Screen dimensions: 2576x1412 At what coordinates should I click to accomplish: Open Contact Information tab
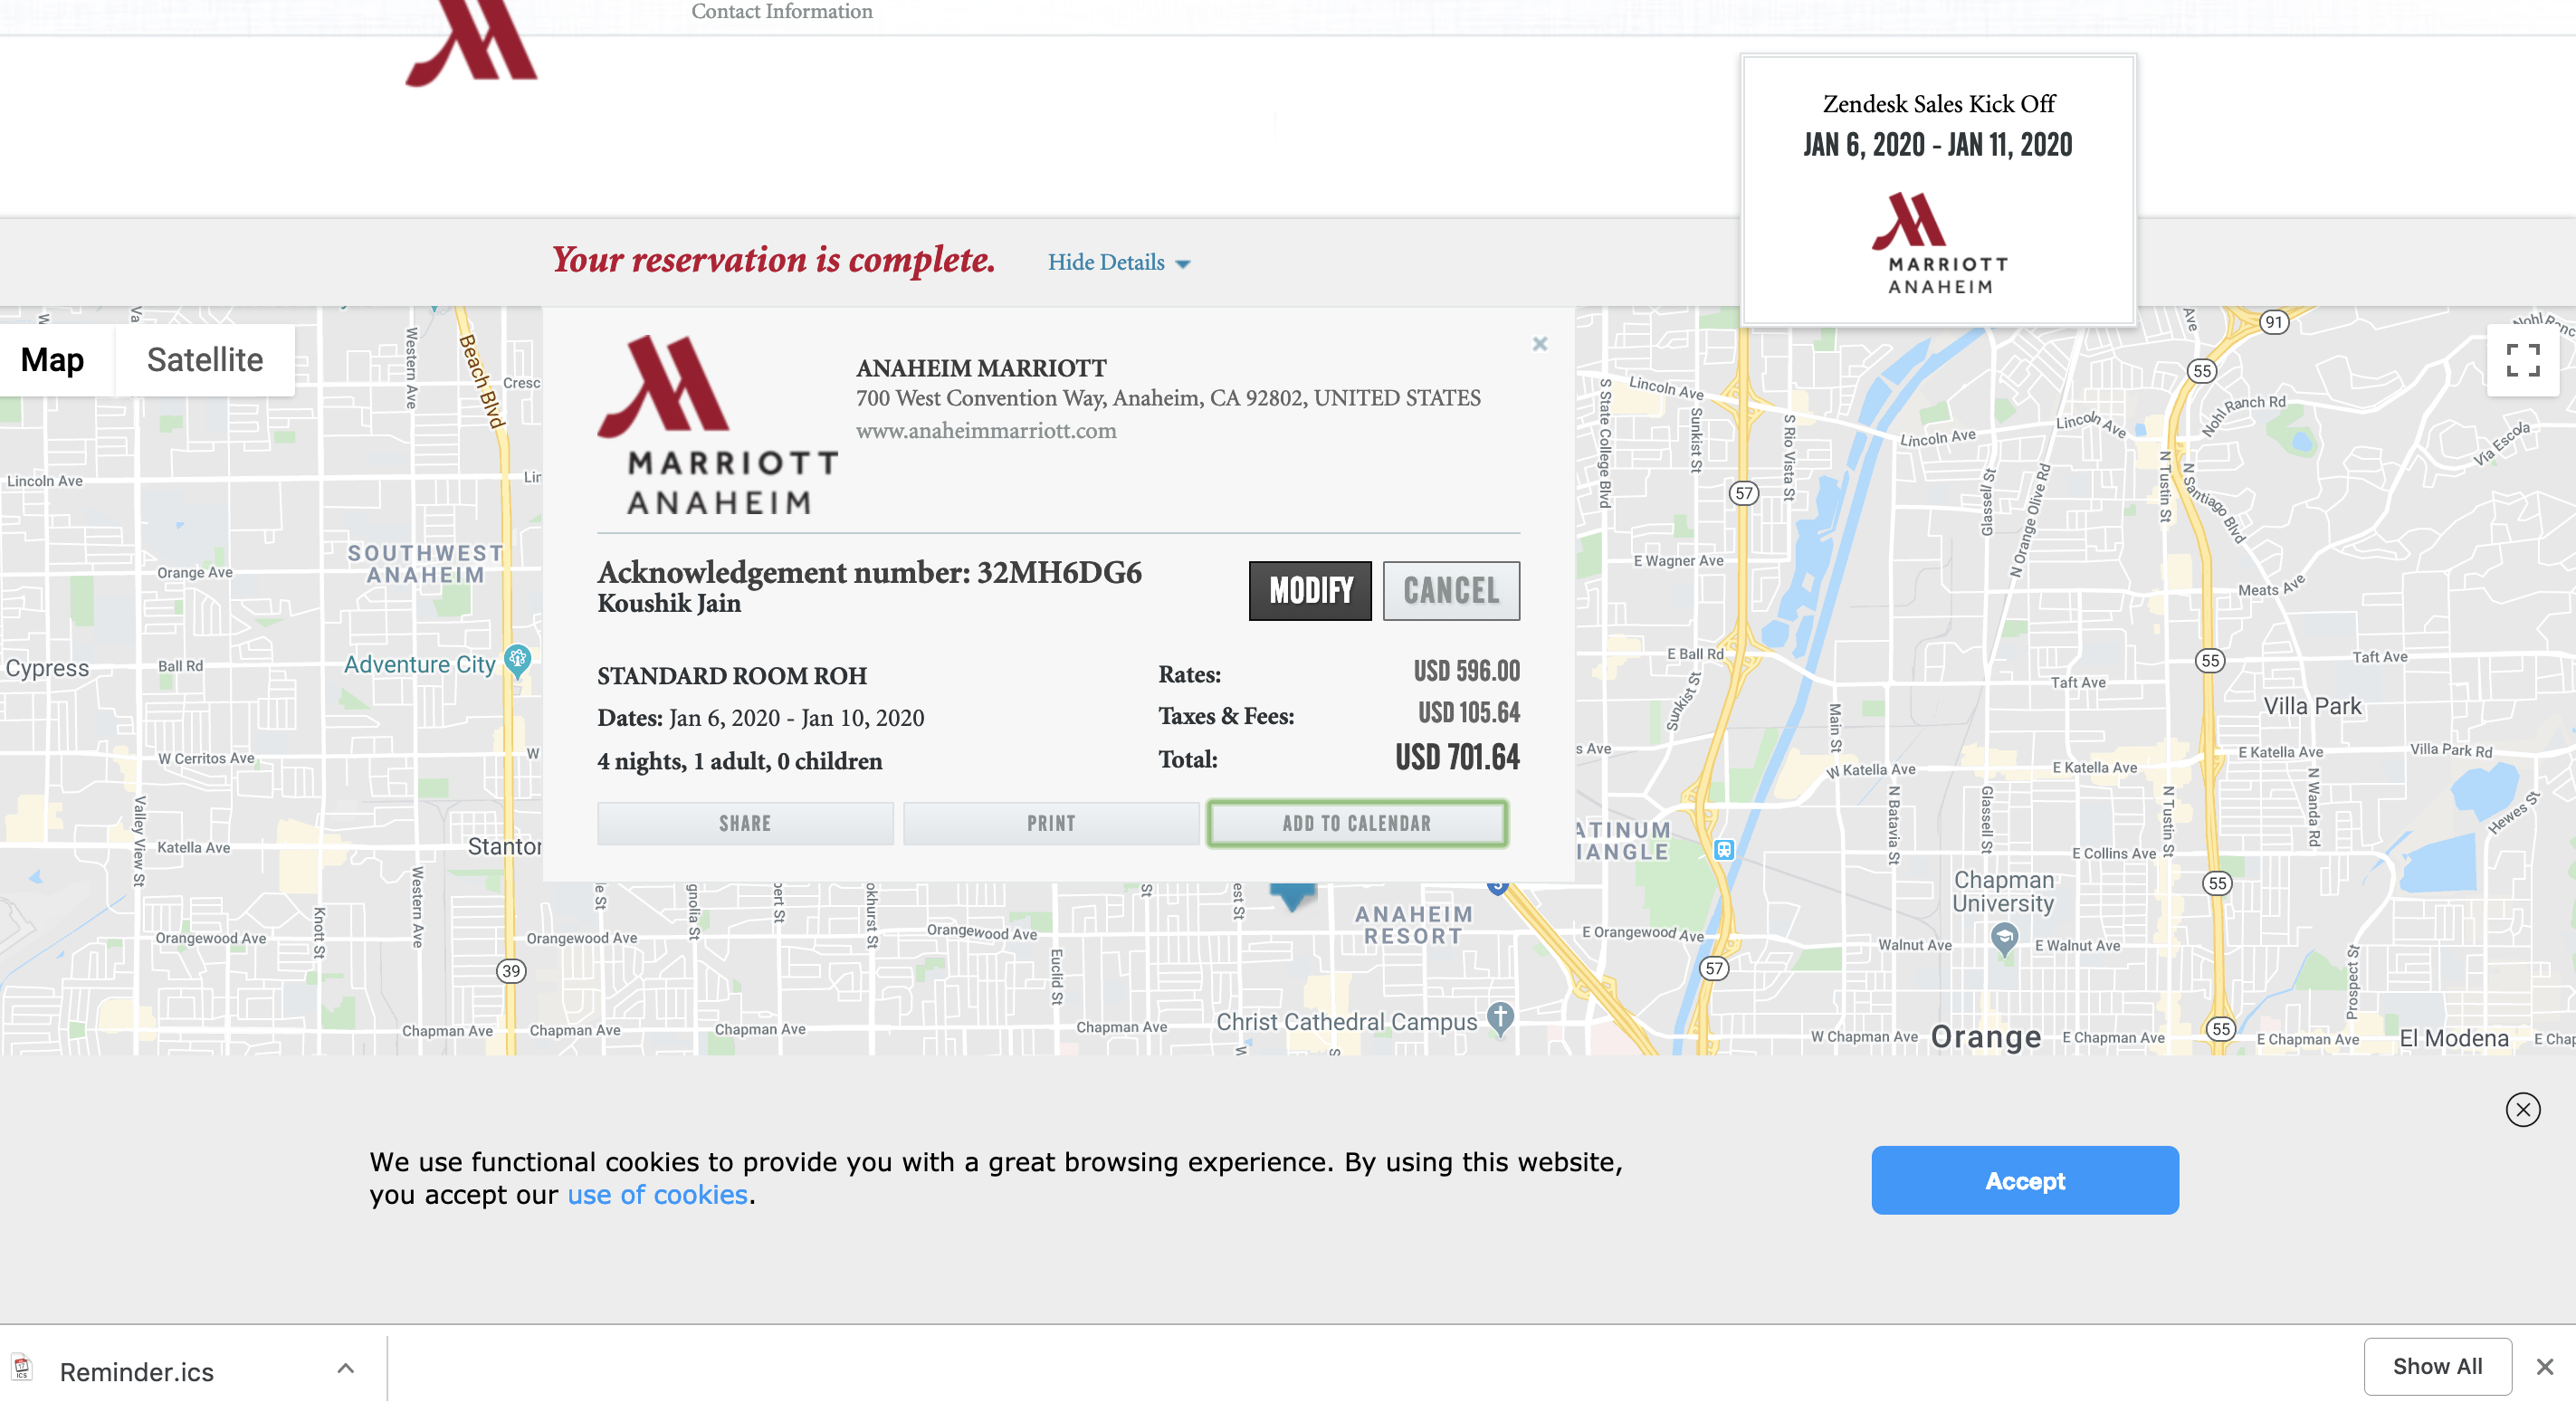click(781, 12)
